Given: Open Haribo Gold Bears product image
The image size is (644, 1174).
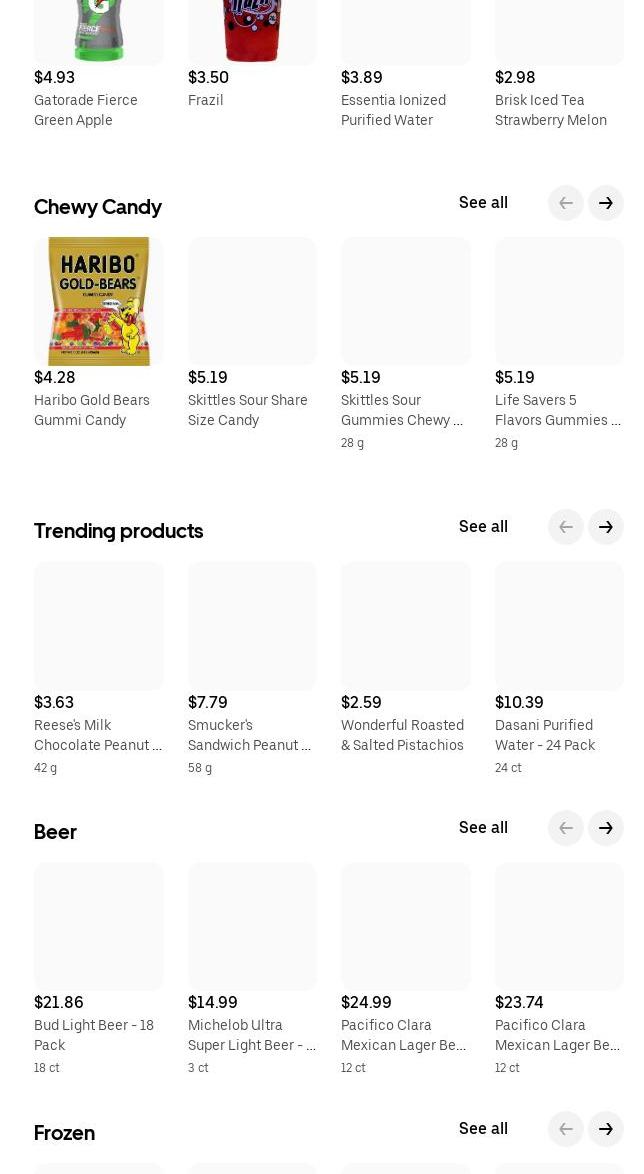Looking at the screenshot, I should (99, 301).
